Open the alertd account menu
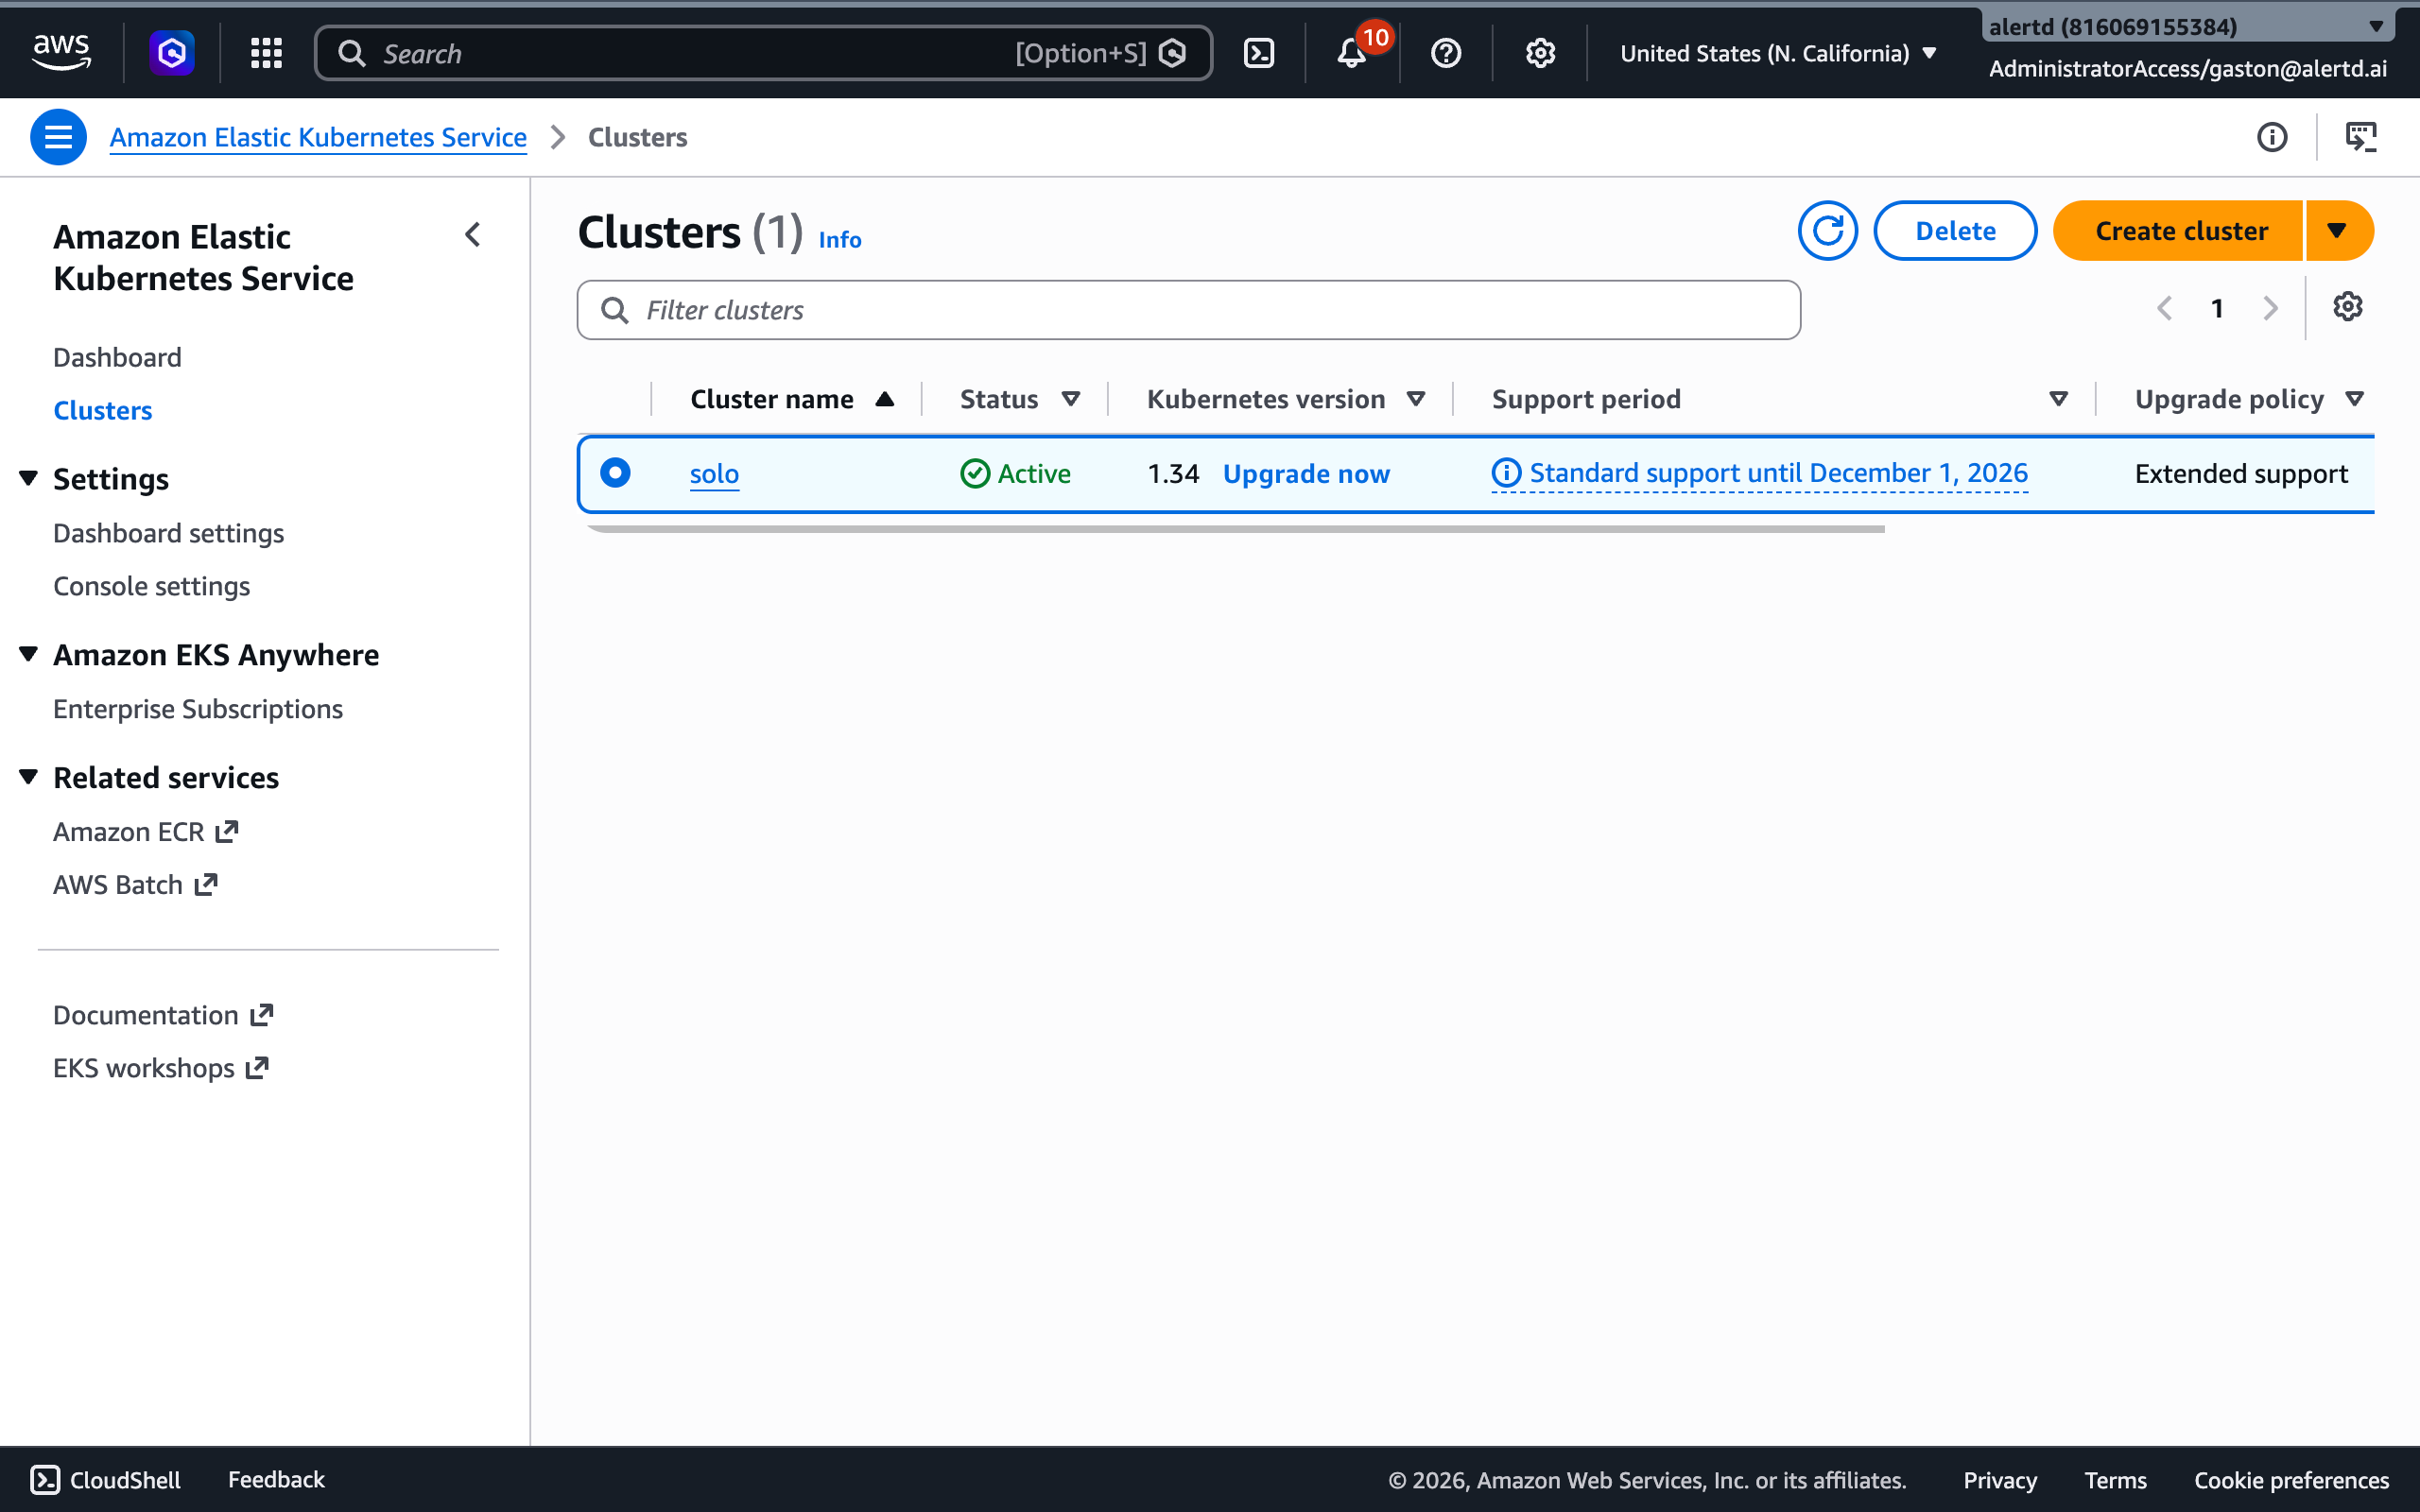Image resolution: width=2420 pixels, height=1512 pixels. pos(2187,26)
